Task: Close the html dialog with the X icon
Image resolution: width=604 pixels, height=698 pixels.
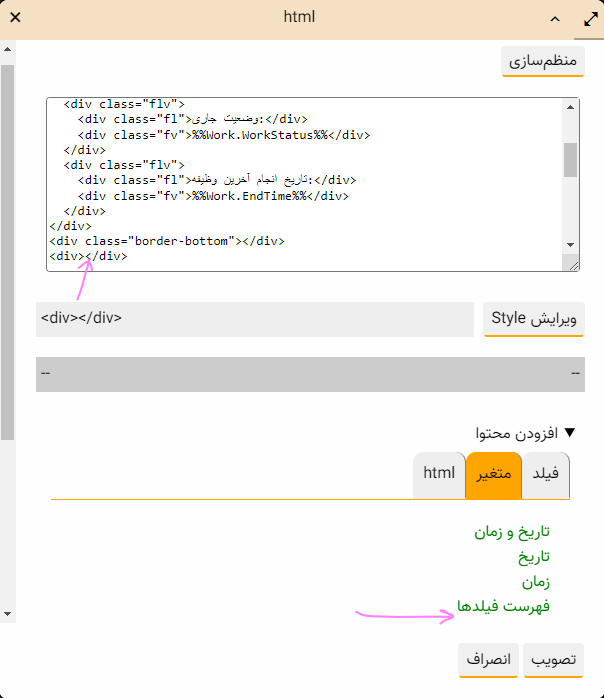Action: click(x=15, y=18)
